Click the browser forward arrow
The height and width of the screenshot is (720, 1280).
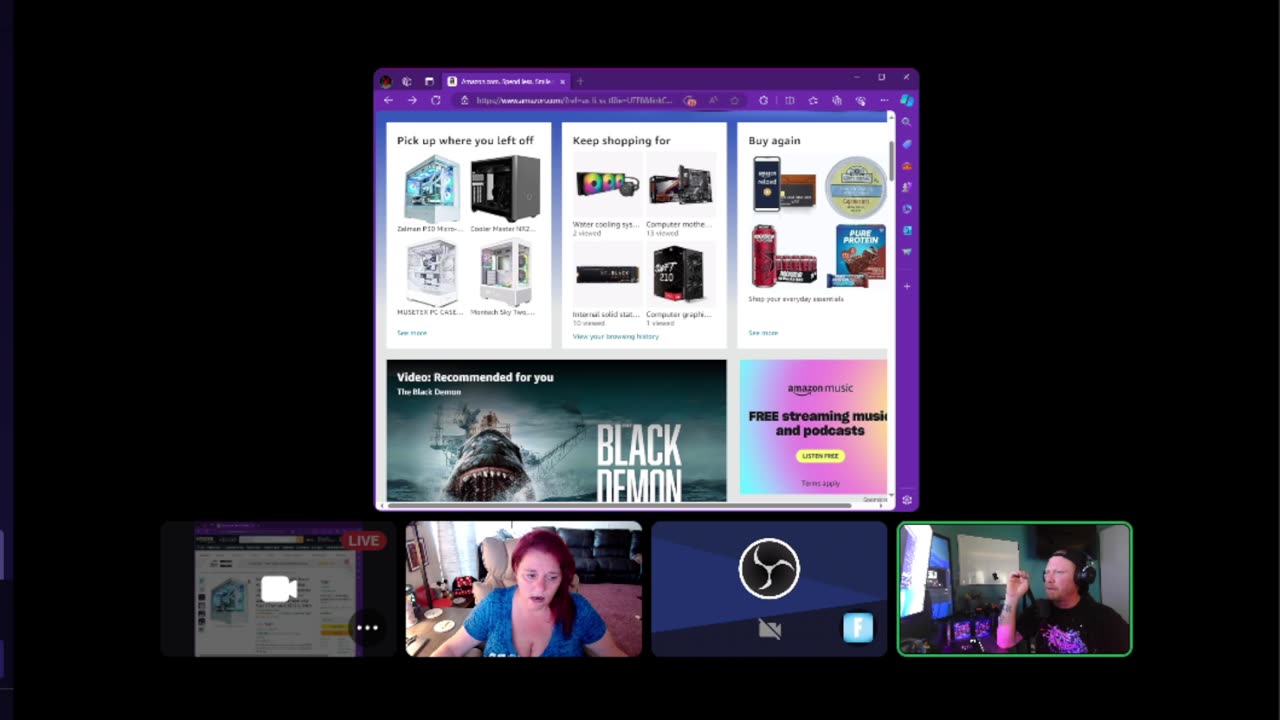[412, 100]
